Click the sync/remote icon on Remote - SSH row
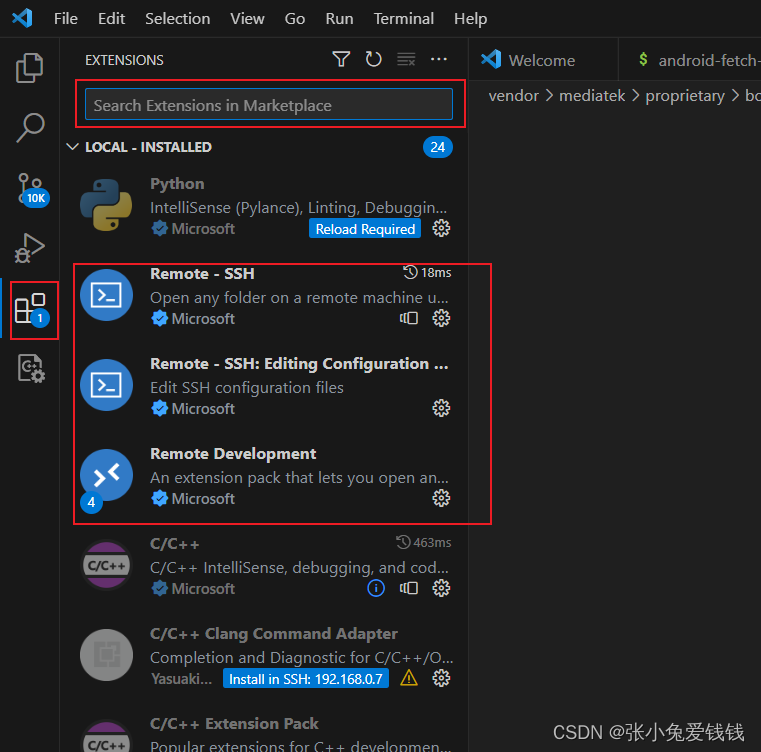Viewport: 761px width, 752px height. [x=409, y=318]
